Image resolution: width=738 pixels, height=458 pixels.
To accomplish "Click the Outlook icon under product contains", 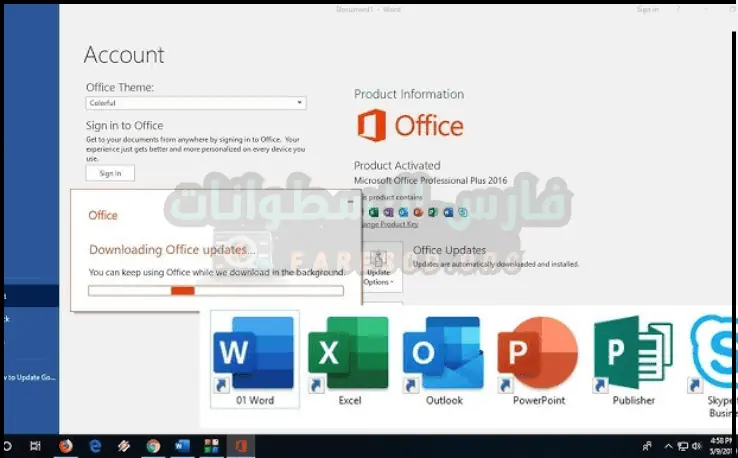I will pos(403,212).
